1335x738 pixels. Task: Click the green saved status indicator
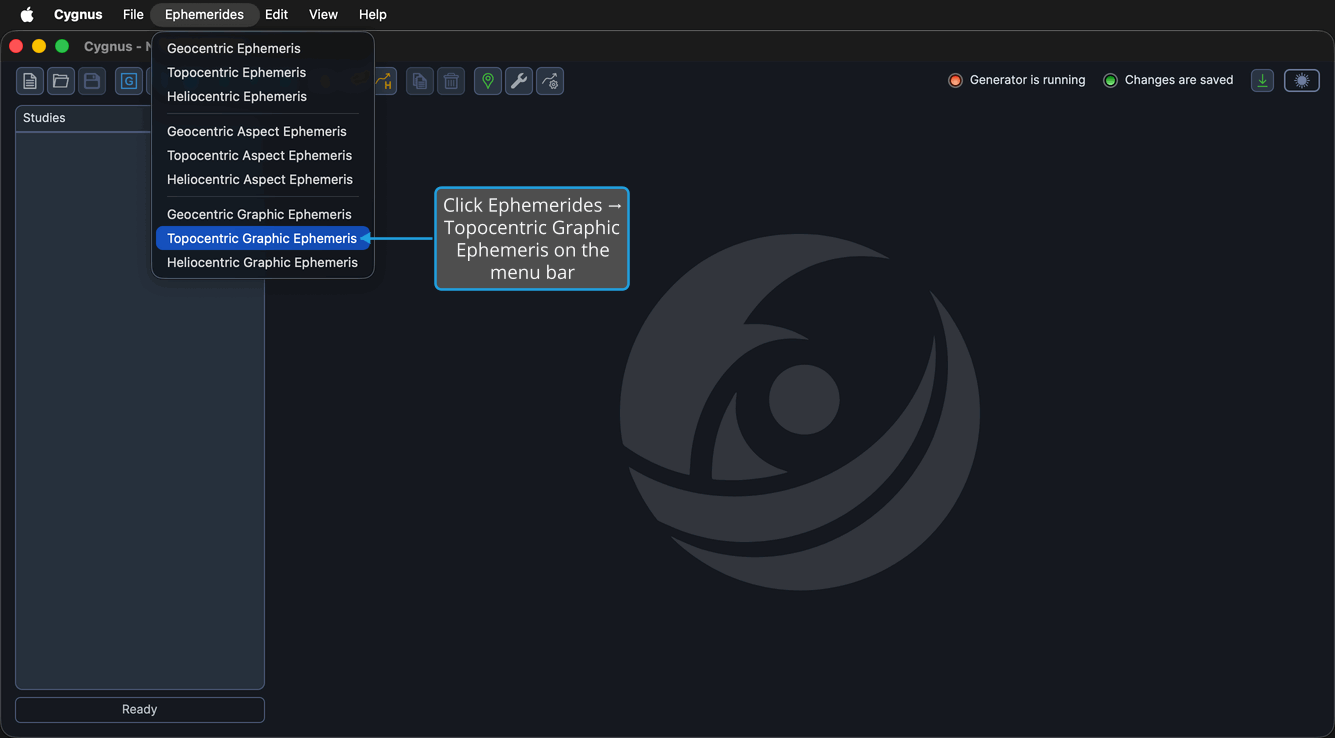pyautogui.click(x=1110, y=80)
